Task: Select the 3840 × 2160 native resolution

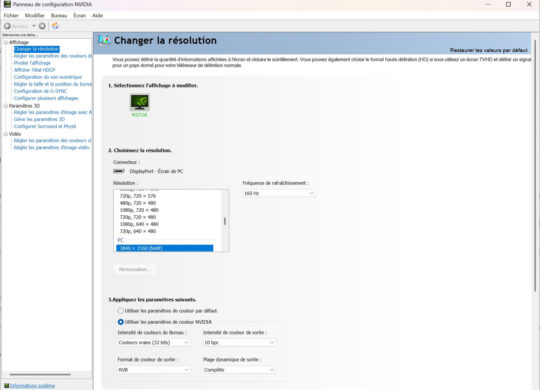Action: click(165, 248)
